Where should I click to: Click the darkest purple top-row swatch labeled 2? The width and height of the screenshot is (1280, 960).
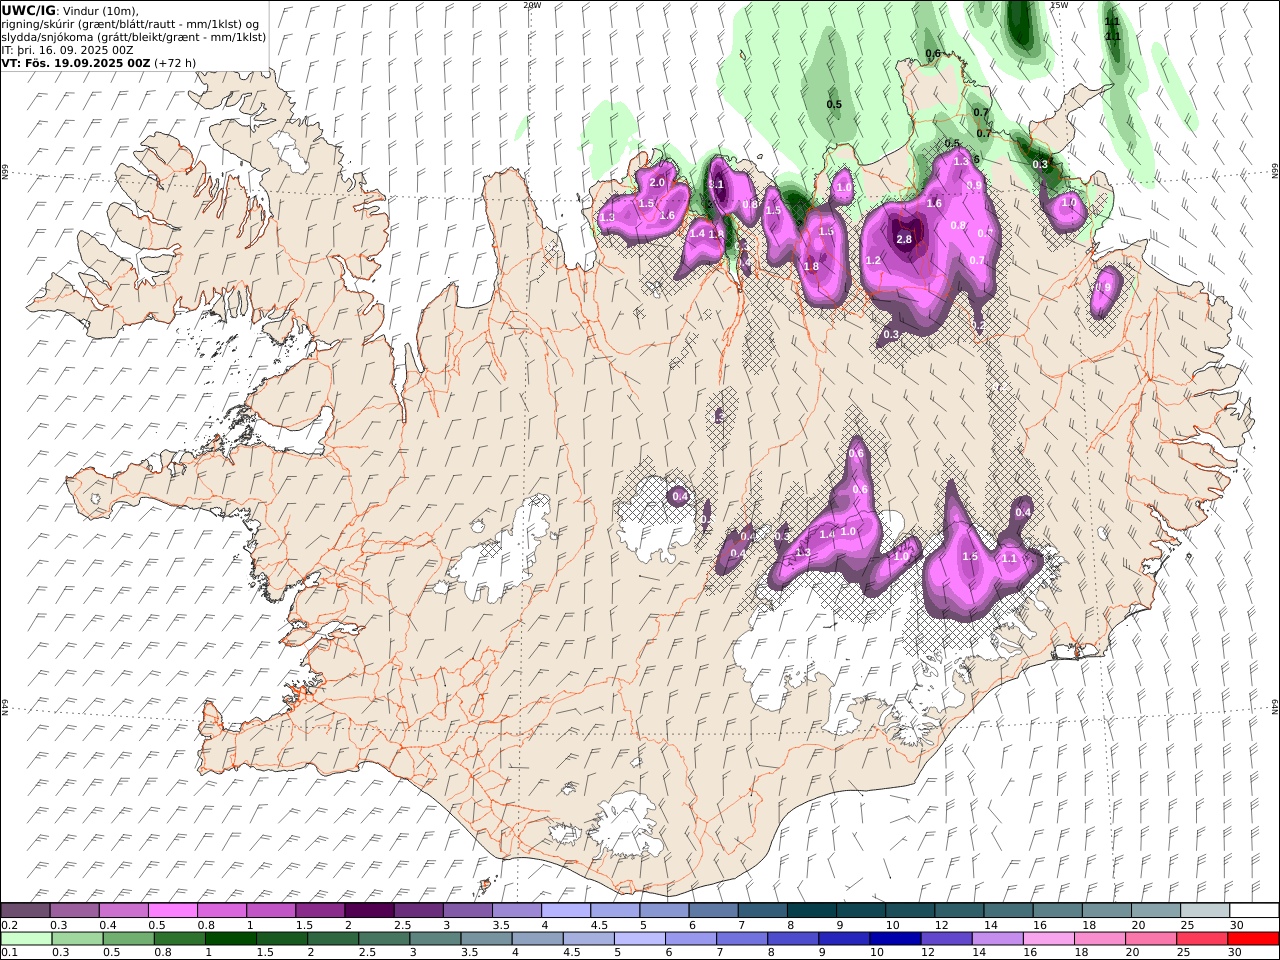pyautogui.click(x=369, y=910)
